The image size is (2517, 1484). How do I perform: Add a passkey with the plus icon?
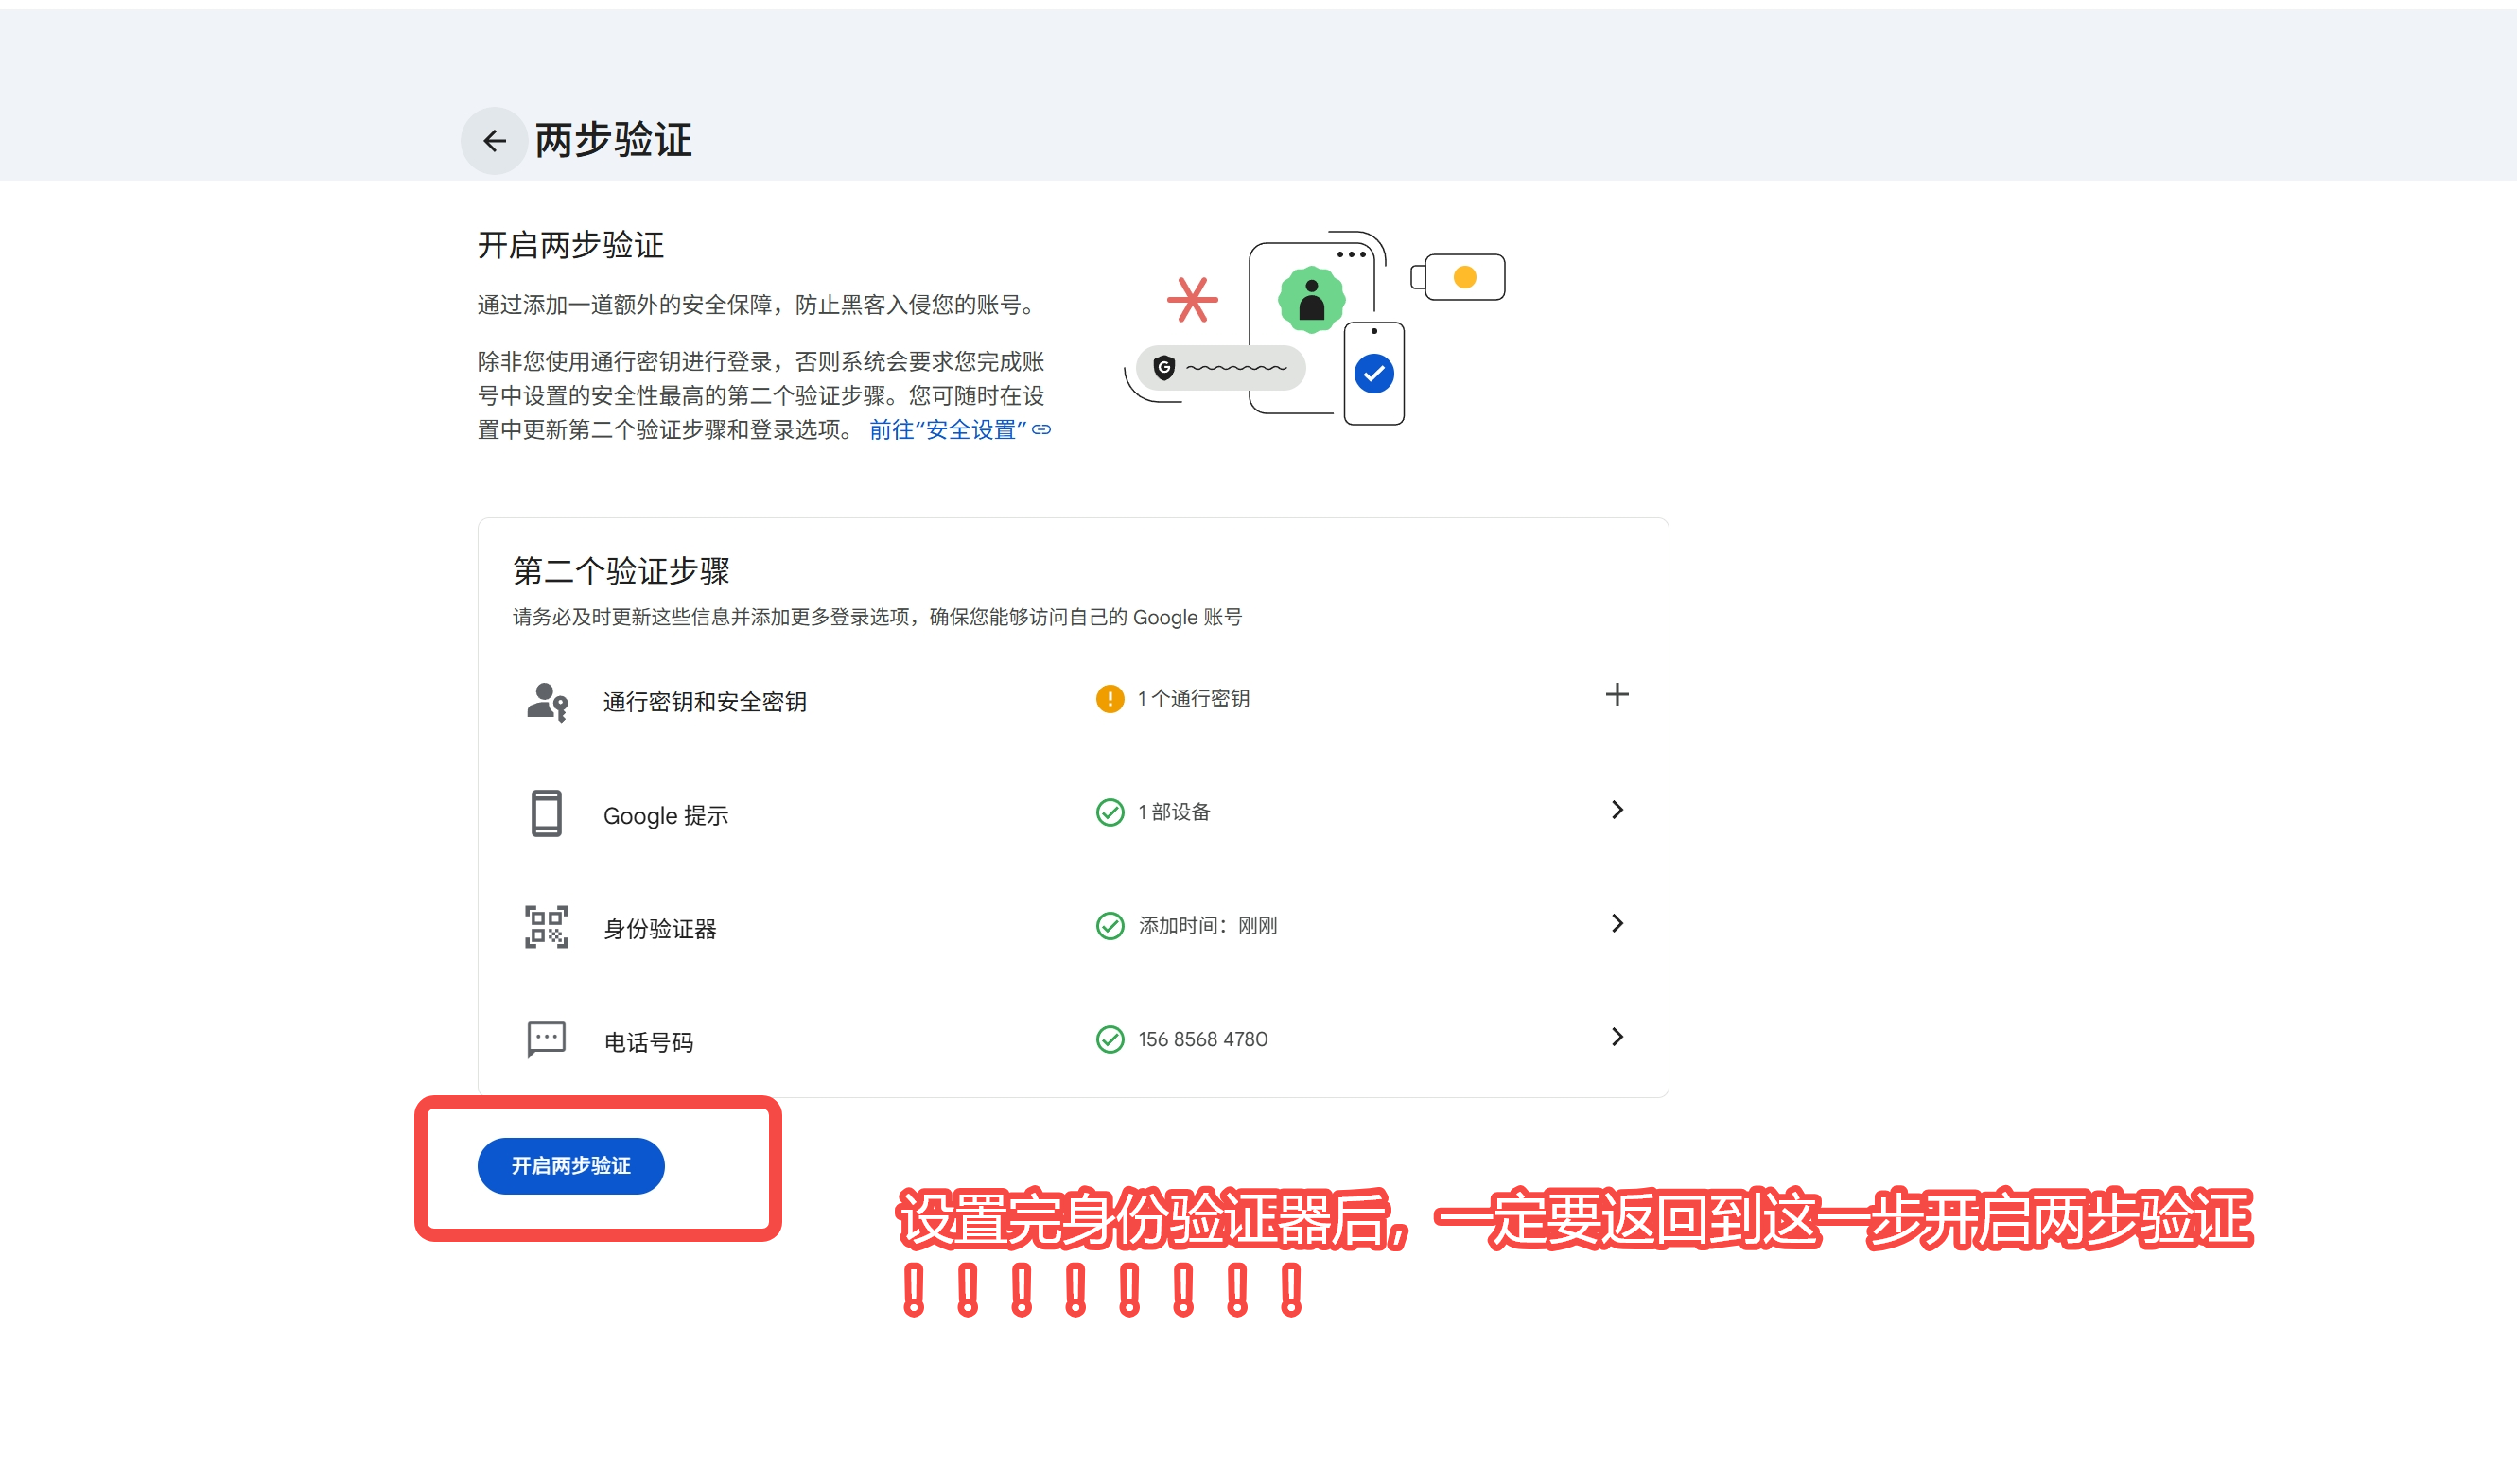(x=1617, y=695)
